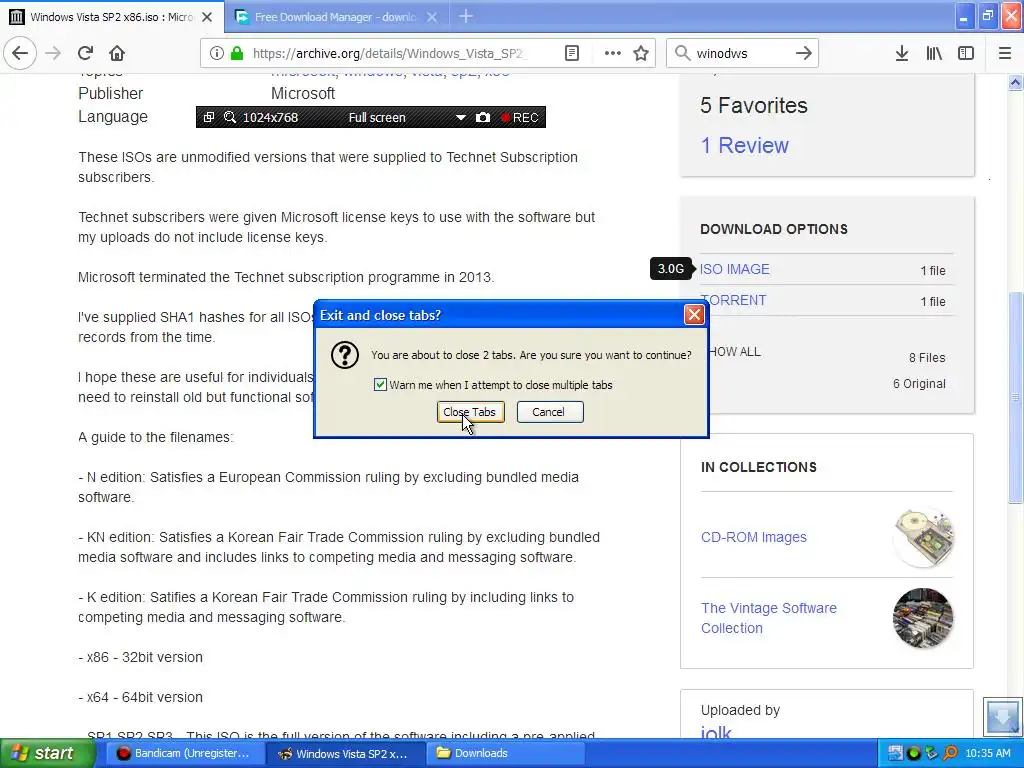Click the magnifier icon in system tray
Image resolution: width=1024 pixels, height=768 pixels.
[x=950, y=754]
